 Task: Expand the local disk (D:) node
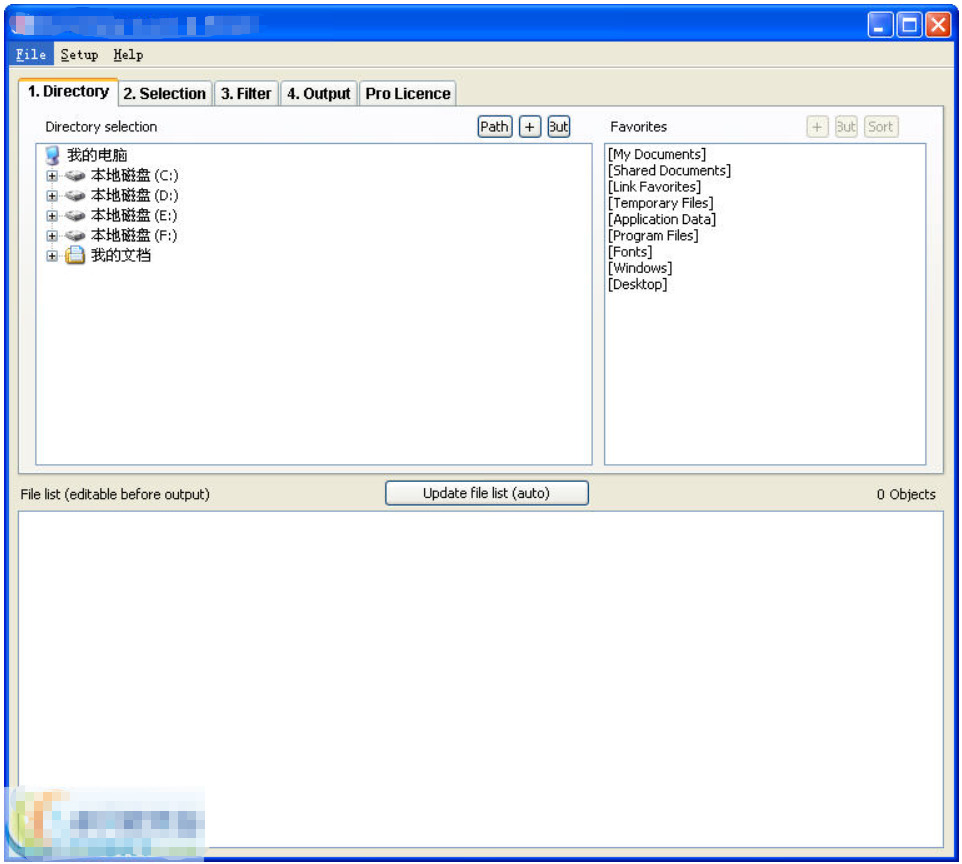52,196
